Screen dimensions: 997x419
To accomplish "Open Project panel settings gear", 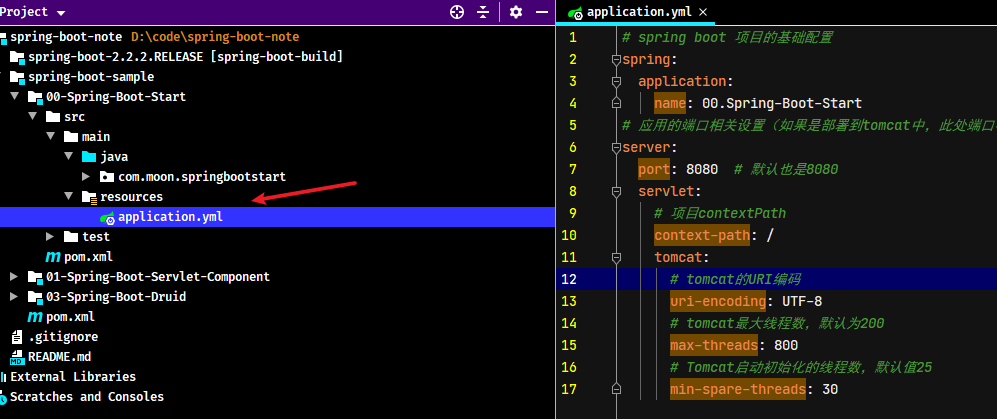I will [x=516, y=12].
